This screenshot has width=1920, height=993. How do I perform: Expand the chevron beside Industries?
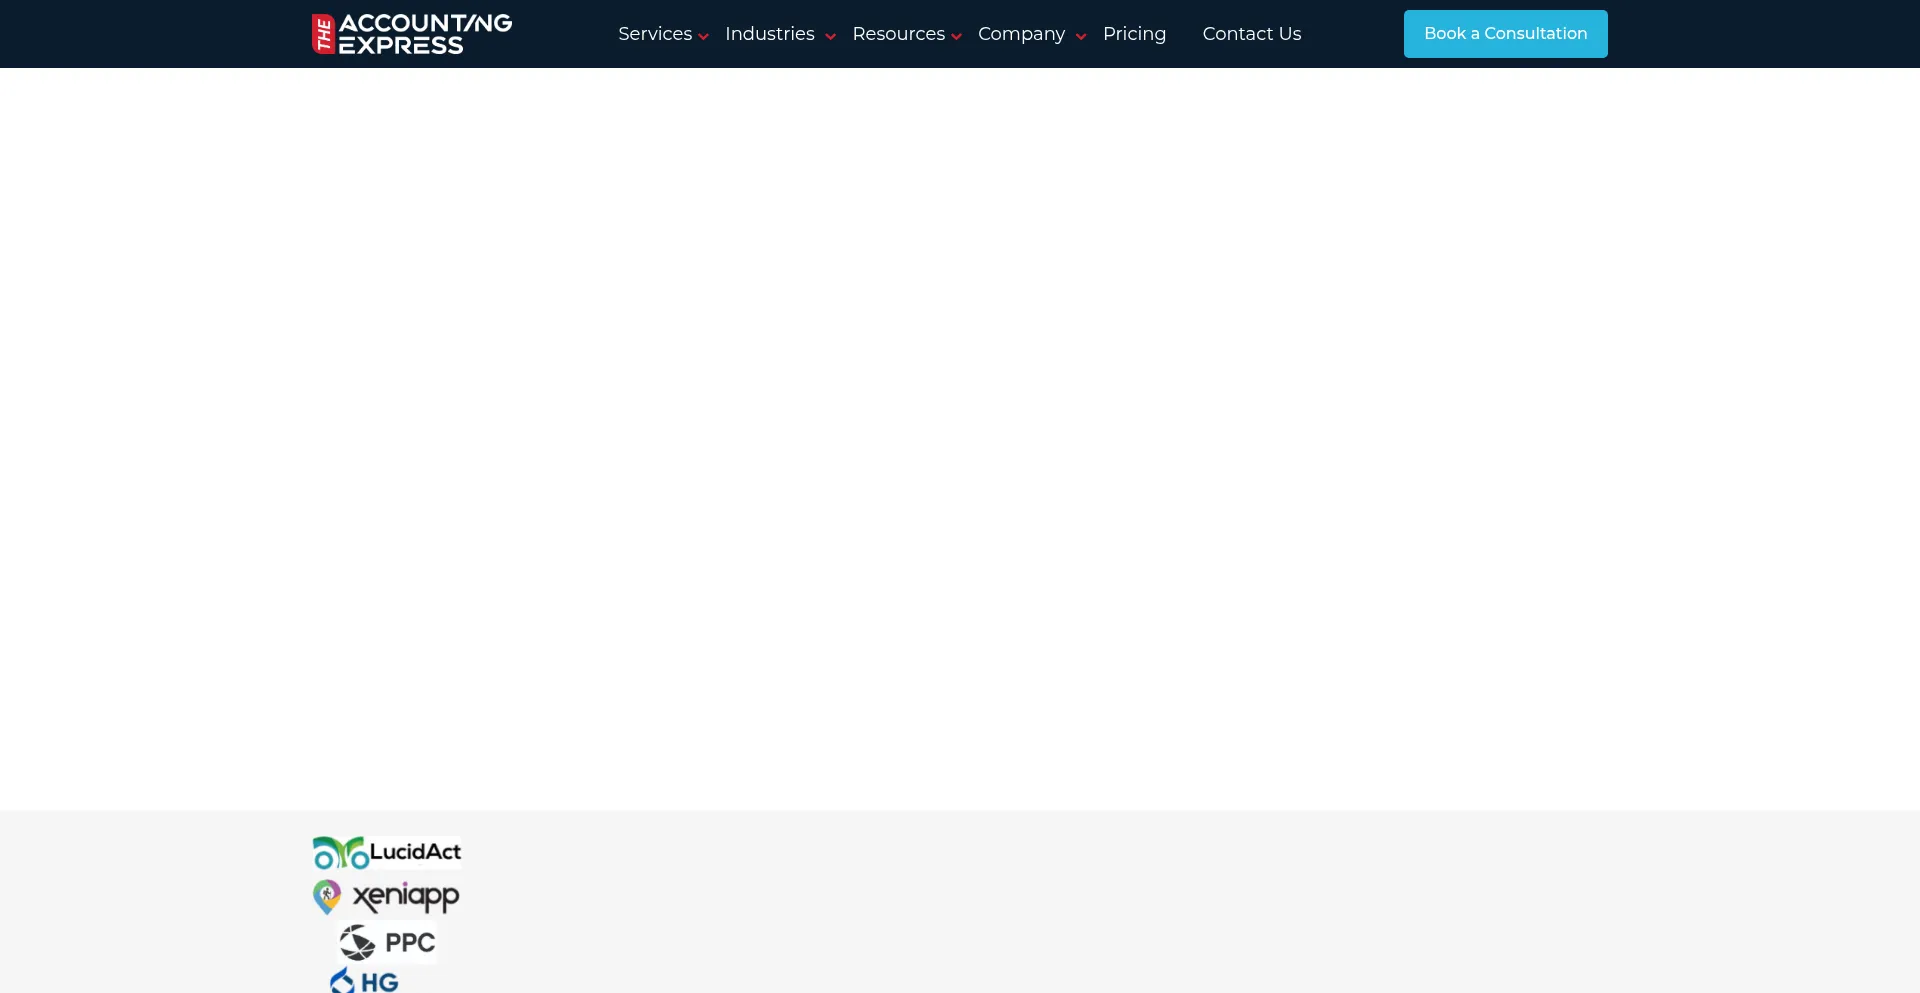tap(830, 37)
